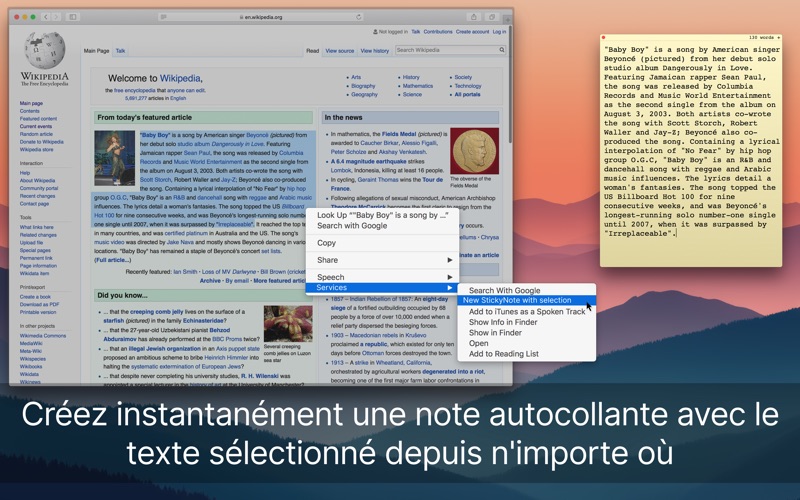This screenshot has width=800, height=500.
Task: Open the View source tab
Action: coord(339,51)
